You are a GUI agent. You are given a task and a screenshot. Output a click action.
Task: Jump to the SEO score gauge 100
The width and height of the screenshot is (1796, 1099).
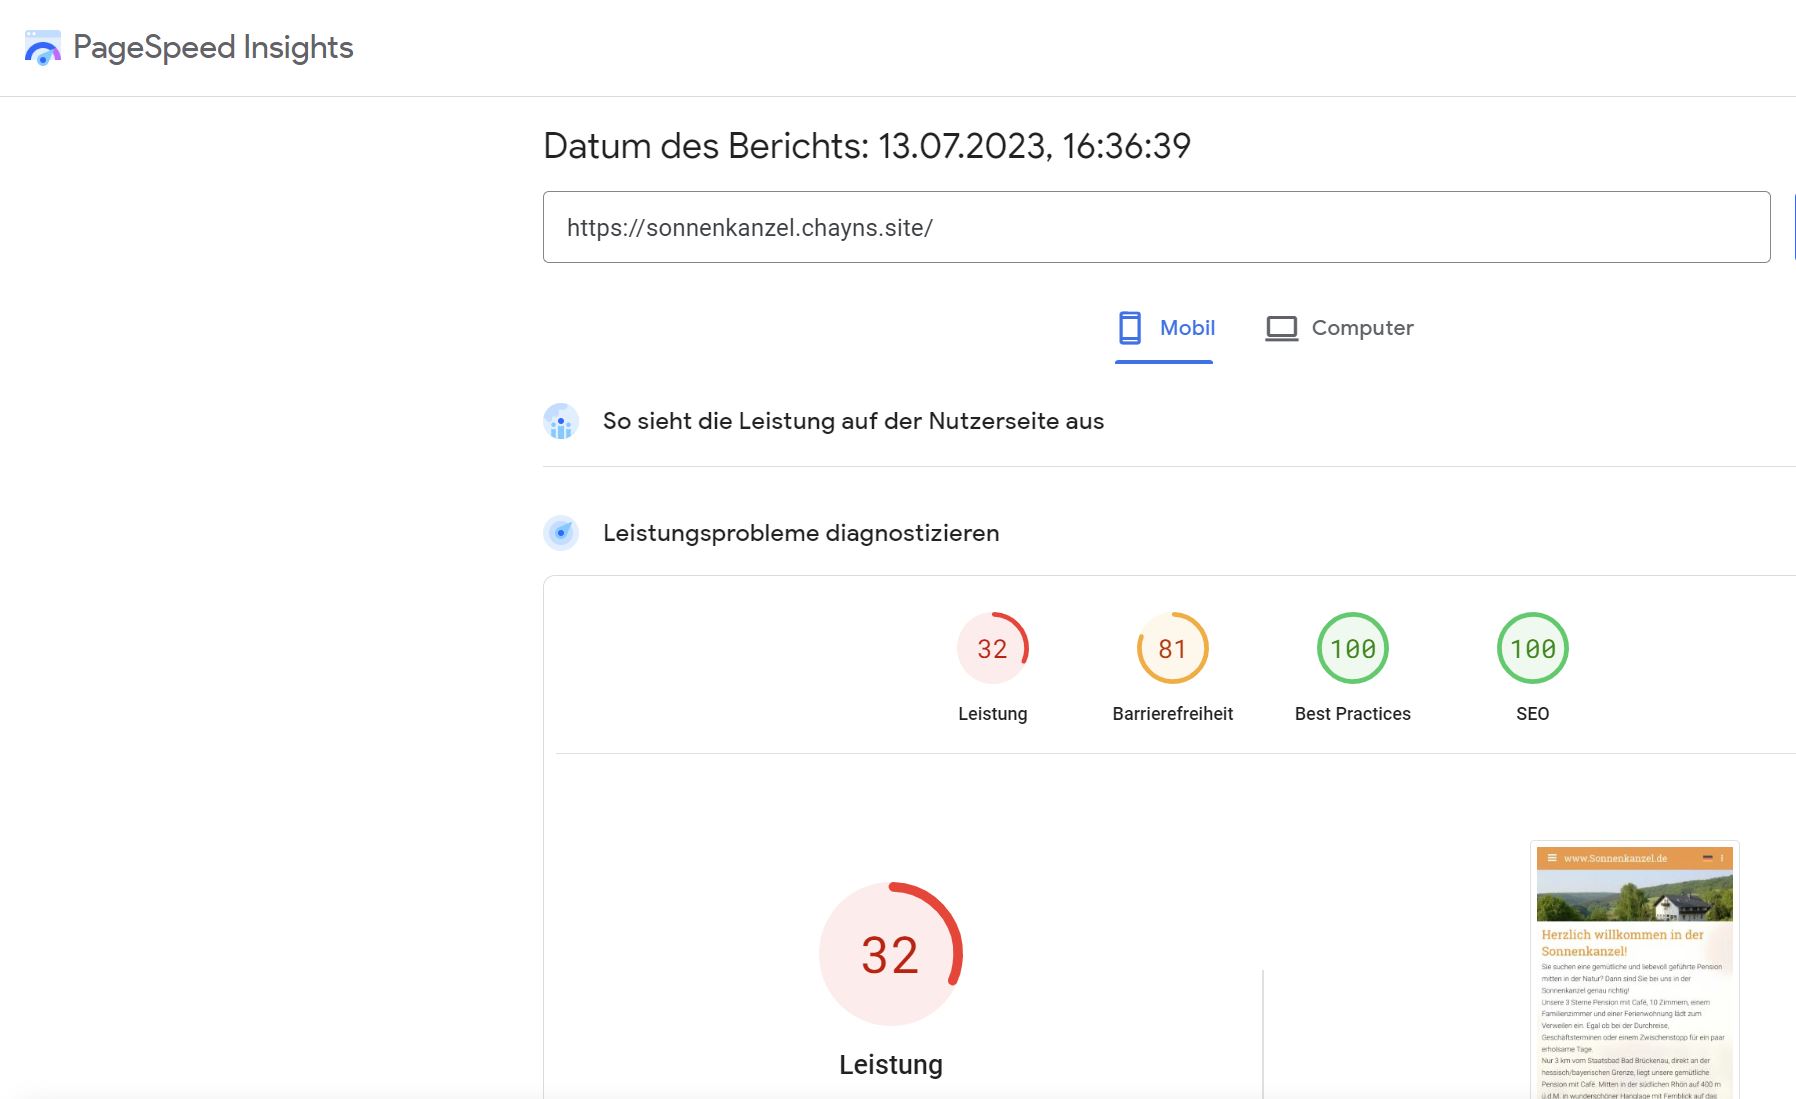pos(1533,648)
